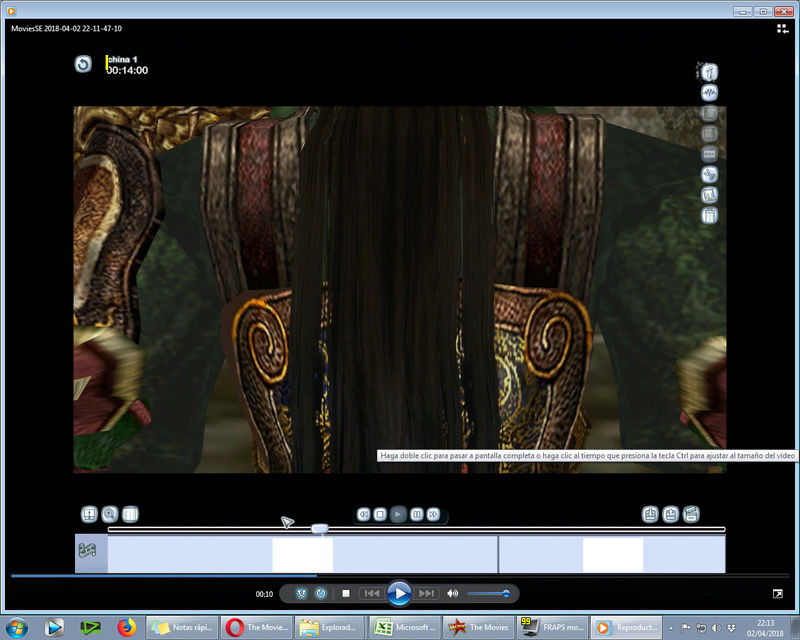The height and width of the screenshot is (640, 800).
Task: Mute the player sound
Action: 452,594
